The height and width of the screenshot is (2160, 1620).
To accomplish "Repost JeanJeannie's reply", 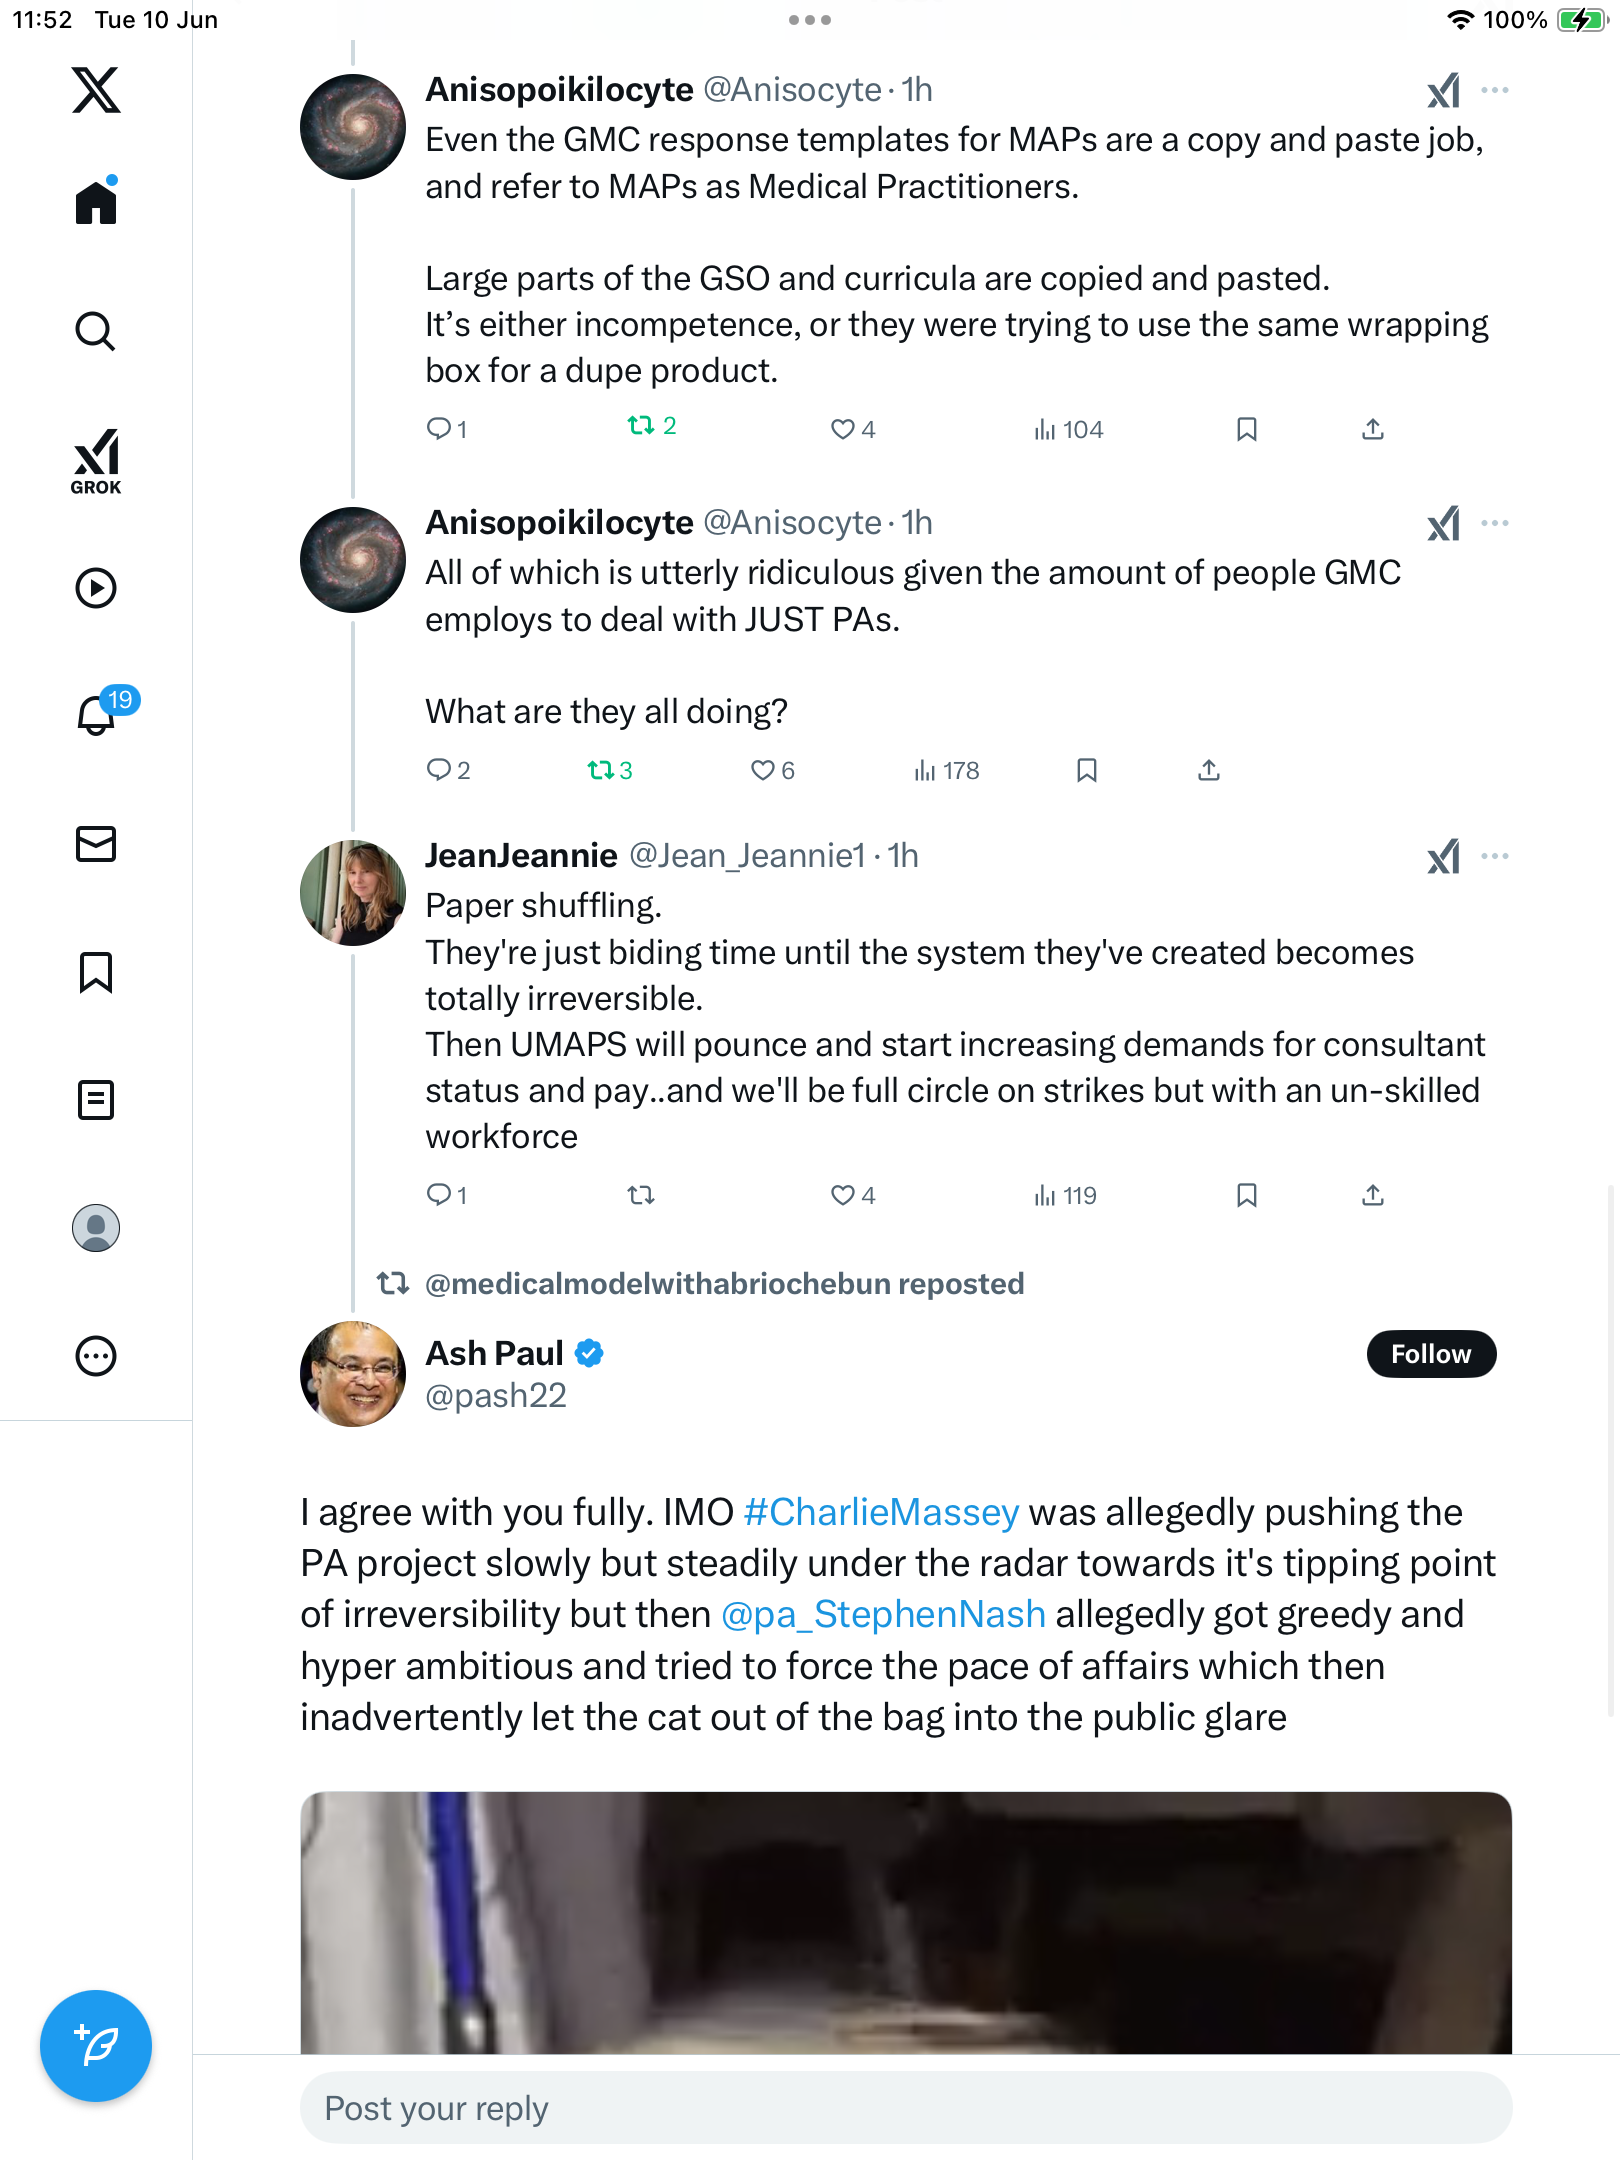I will [x=641, y=1195].
